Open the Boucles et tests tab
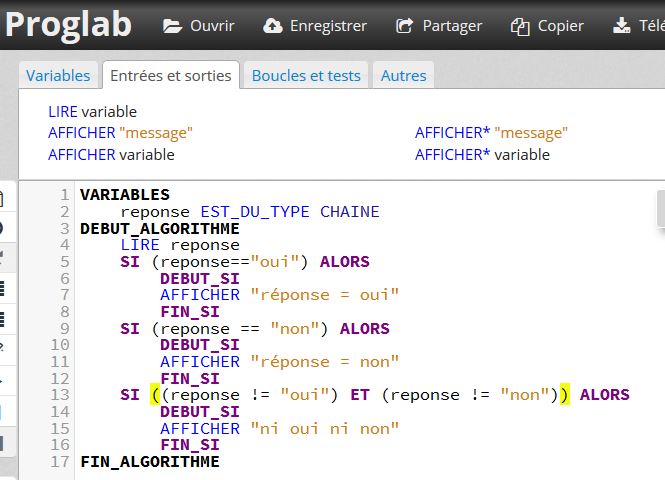This screenshot has height=480, width=665. pyautogui.click(x=306, y=76)
